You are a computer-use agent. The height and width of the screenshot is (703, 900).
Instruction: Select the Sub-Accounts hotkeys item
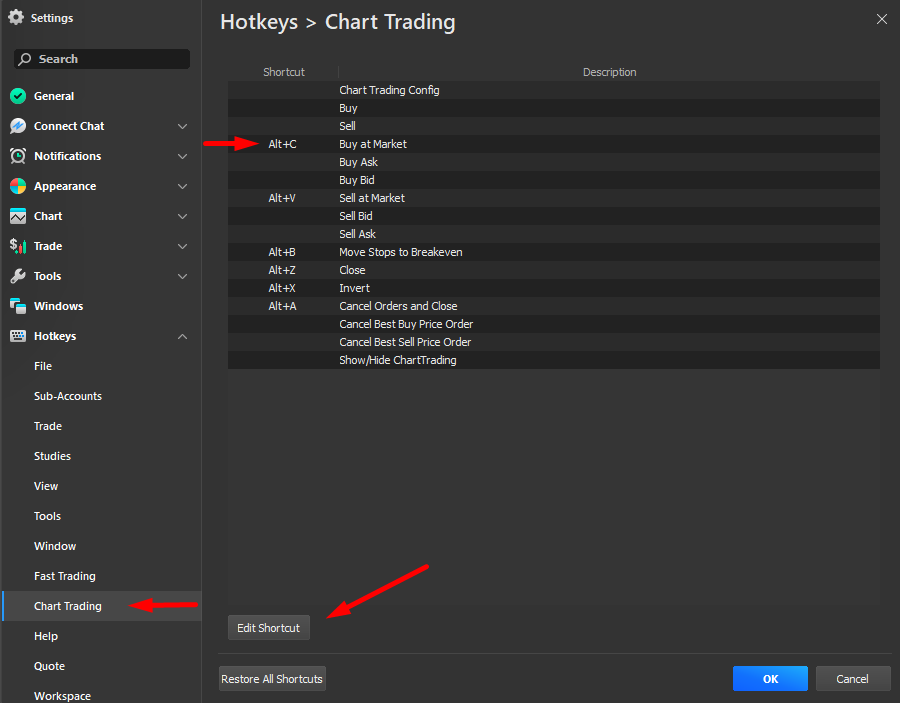pos(68,396)
